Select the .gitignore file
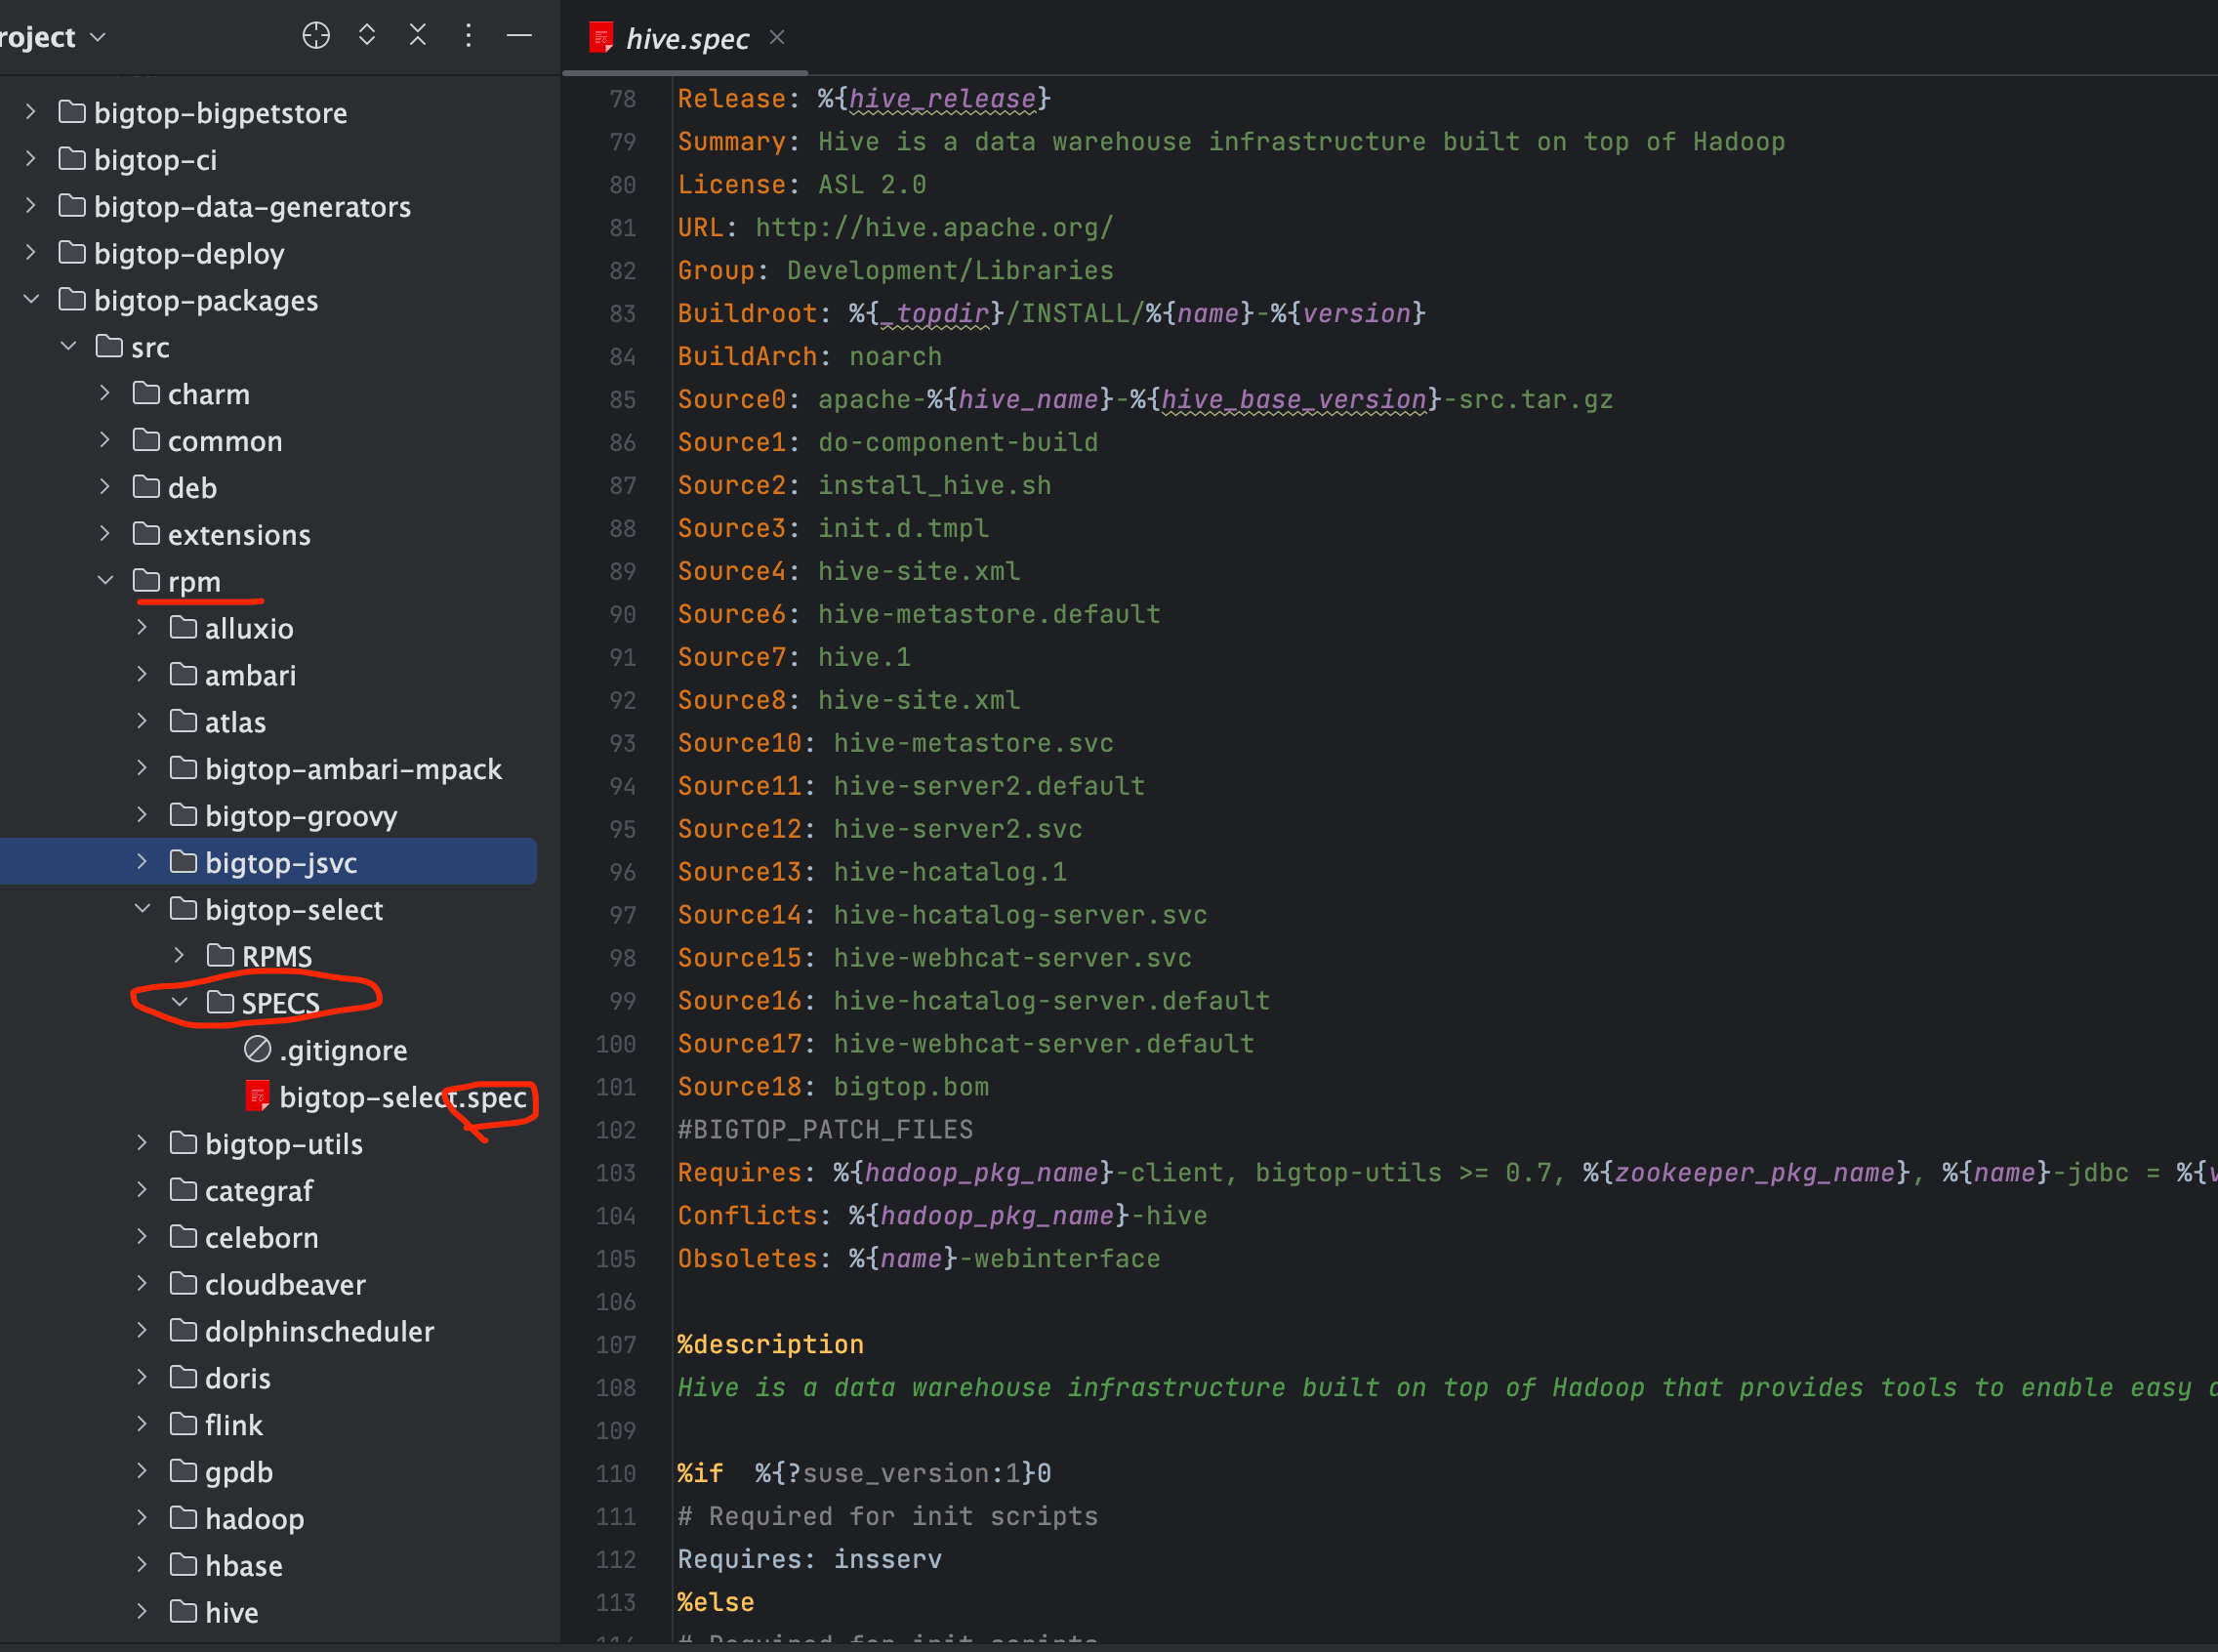This screenshot has height=1652, width=2218. pos(343,1050)
